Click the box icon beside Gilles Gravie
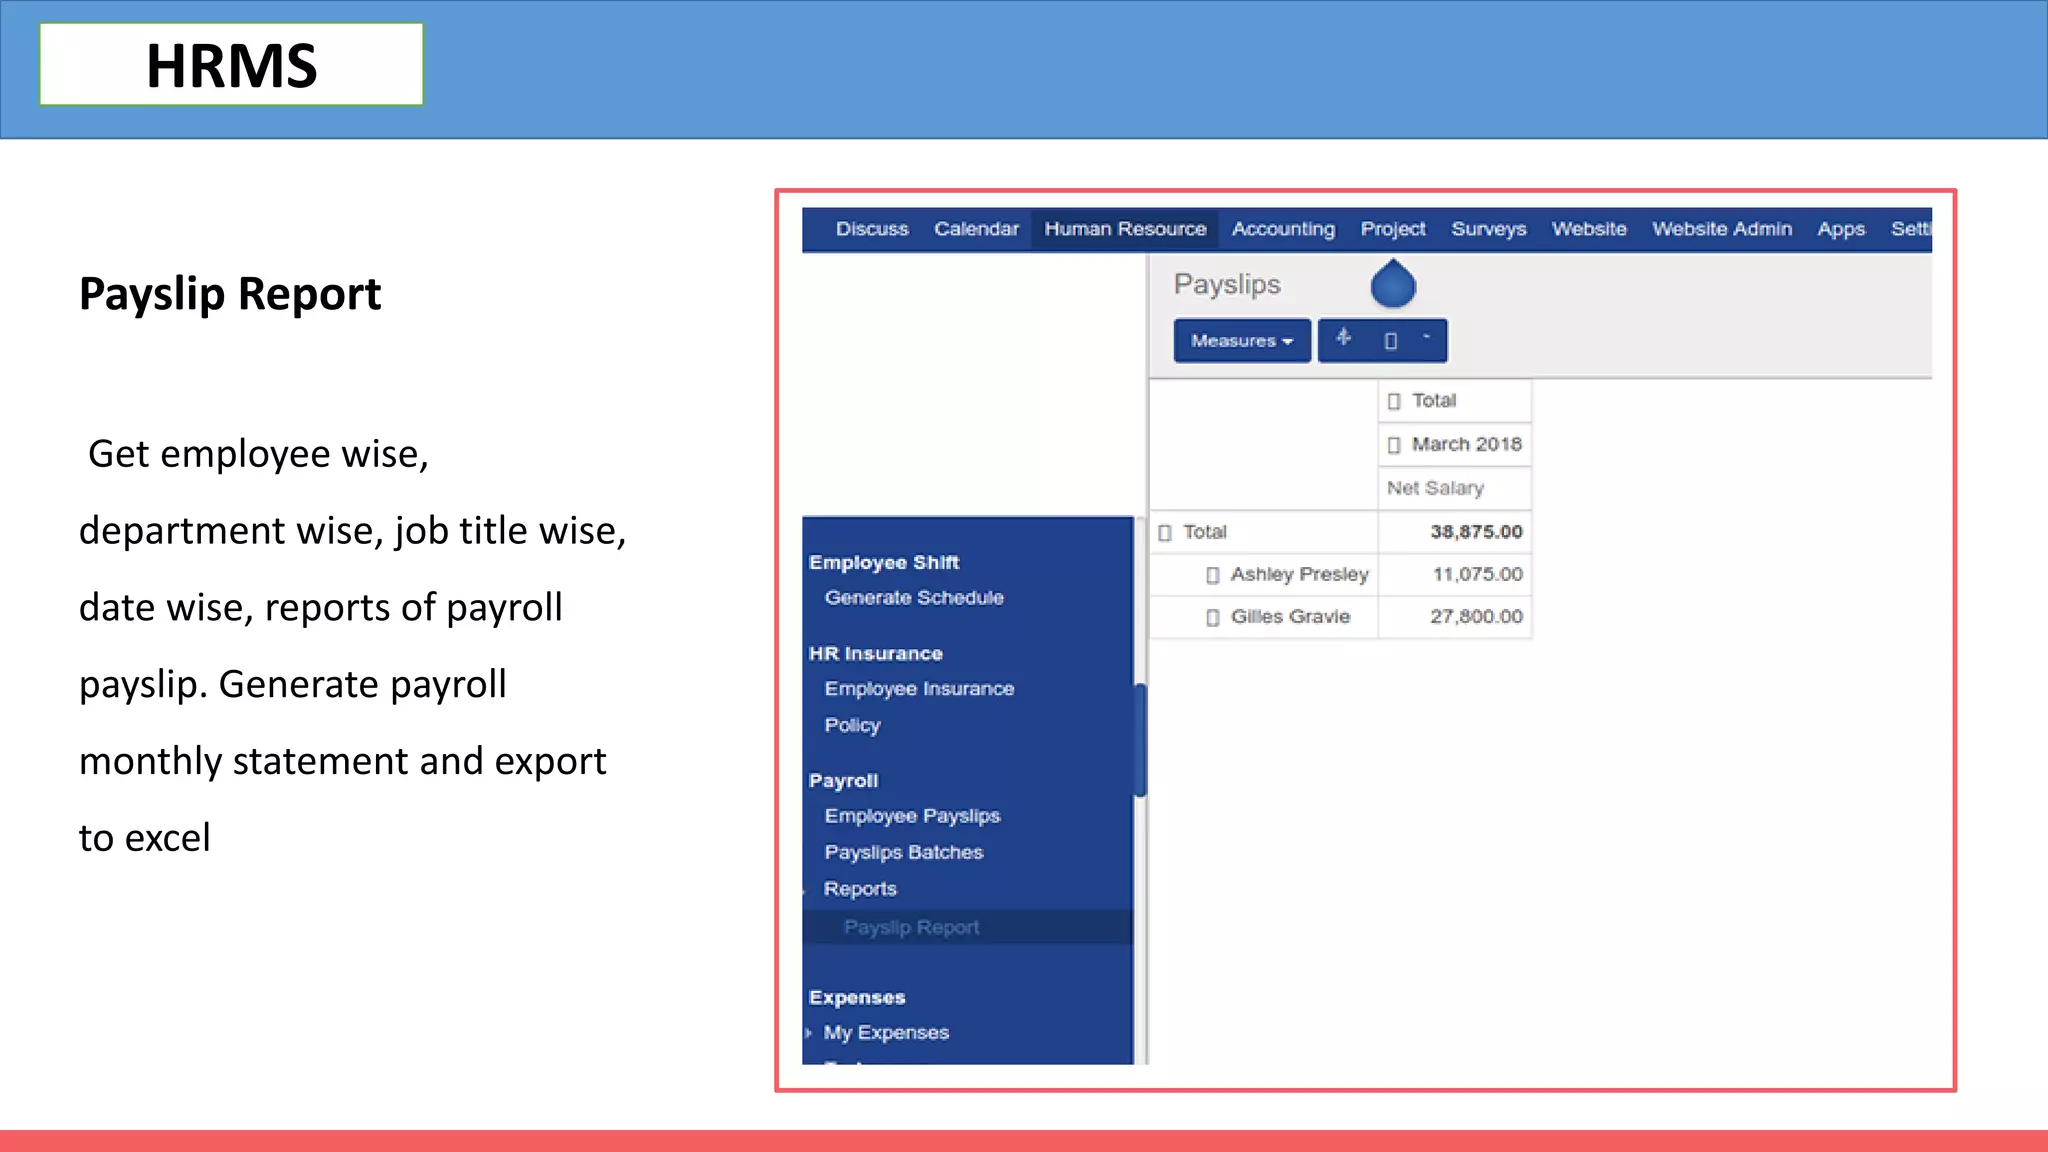Image resolution: width=2048 pixels, height=1152 pixels. pos(1212,618)
